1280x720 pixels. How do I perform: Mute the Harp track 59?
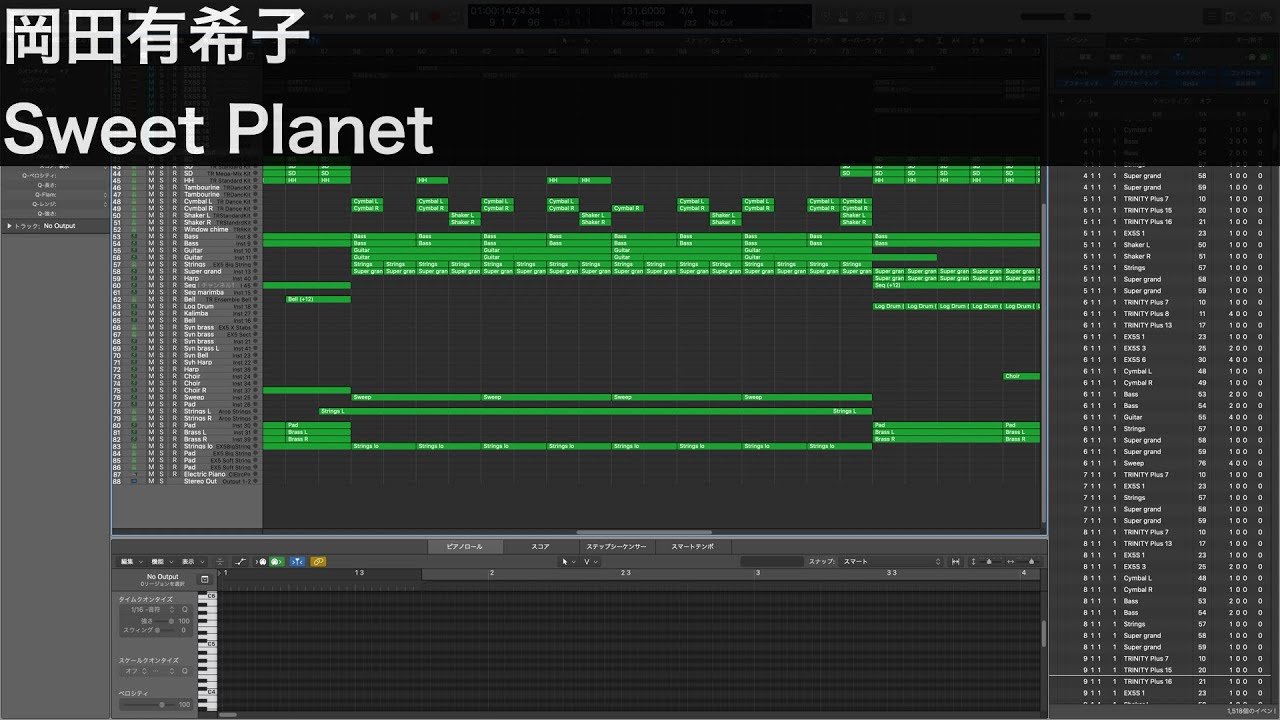click(151, 278)
